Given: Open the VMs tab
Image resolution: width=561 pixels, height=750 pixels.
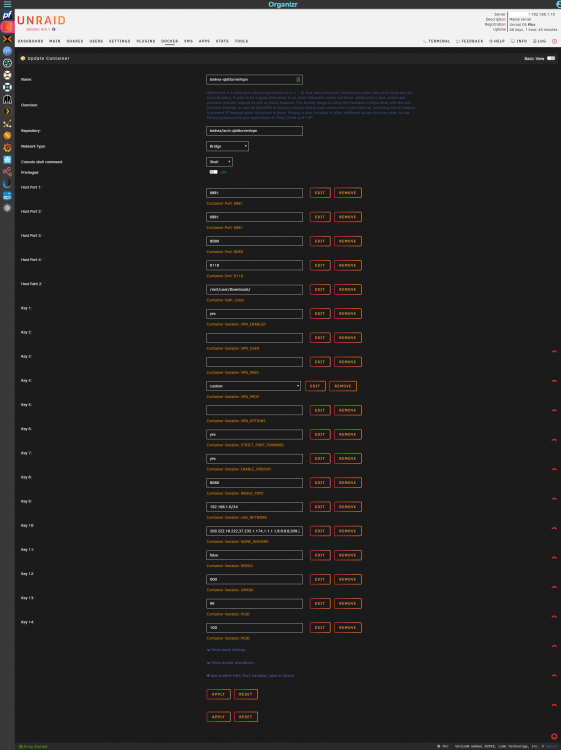Looking at the screenshot, I should point(188,41).
